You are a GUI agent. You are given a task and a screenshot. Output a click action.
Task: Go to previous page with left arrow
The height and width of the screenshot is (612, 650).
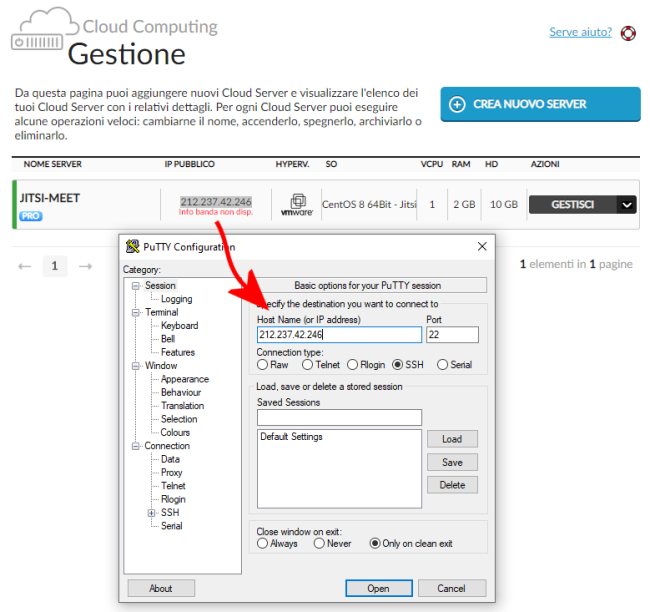coord(25,266)
